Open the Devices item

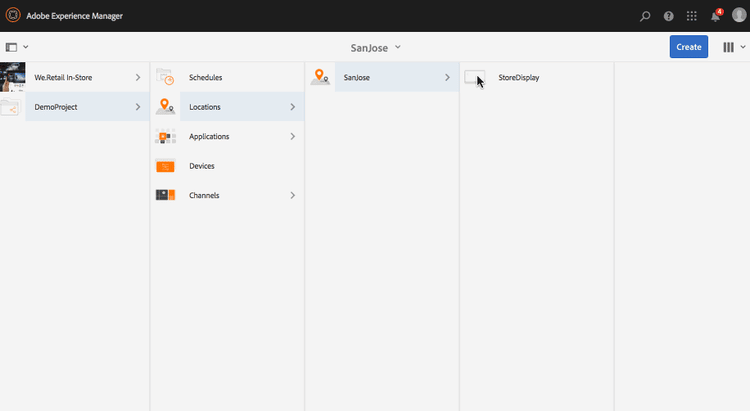(227, 166)
